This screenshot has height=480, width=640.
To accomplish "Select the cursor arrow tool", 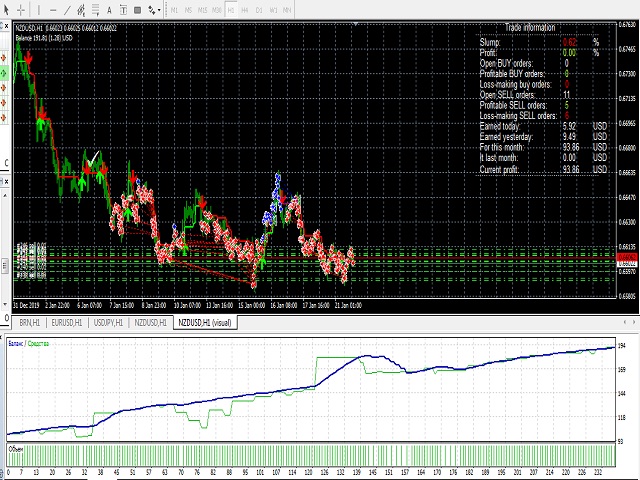I will 7,10.
